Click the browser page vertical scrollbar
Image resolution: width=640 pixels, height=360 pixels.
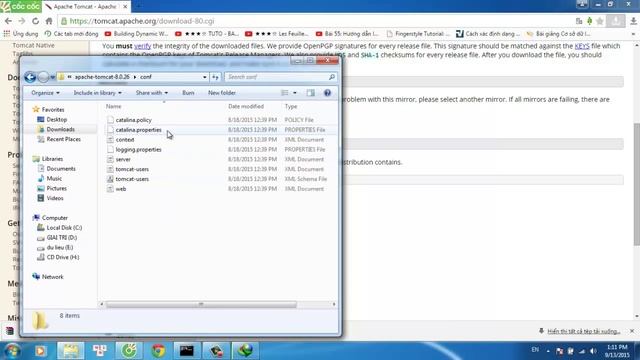[x=636, y=184]
